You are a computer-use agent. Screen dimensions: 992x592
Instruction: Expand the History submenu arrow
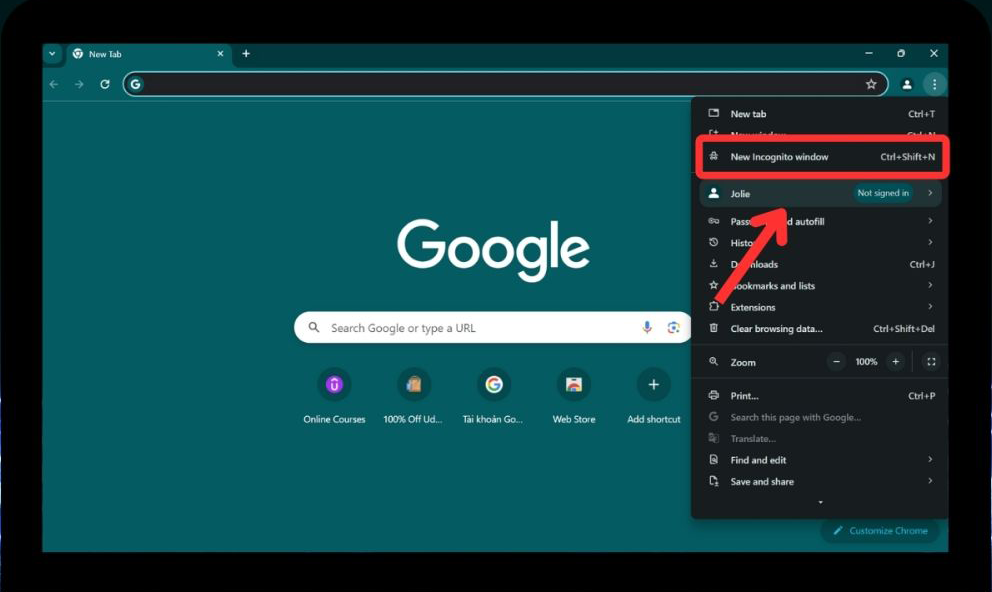pos(930,242)
